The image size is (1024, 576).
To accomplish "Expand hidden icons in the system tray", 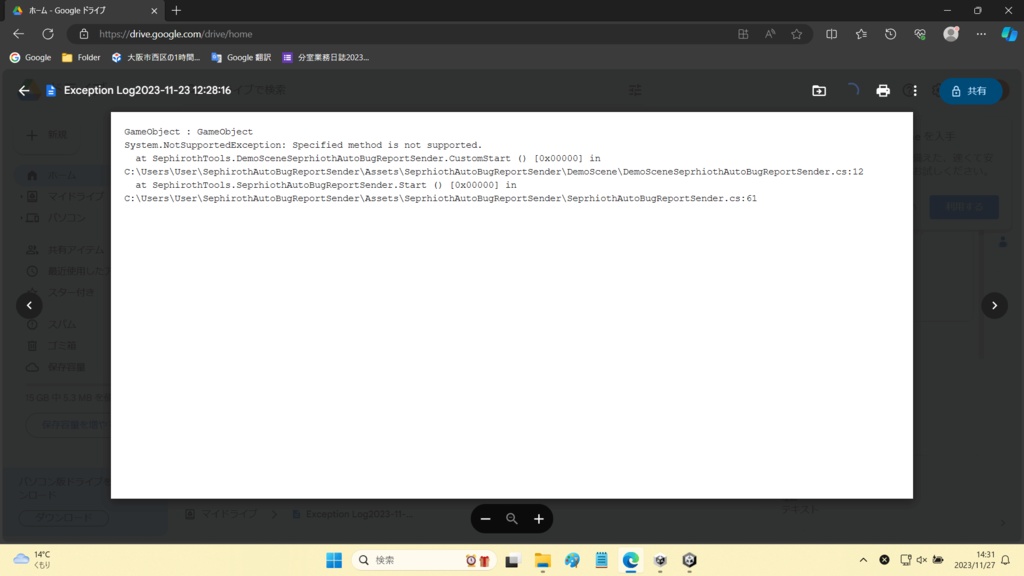I will (x=862, y=560).
